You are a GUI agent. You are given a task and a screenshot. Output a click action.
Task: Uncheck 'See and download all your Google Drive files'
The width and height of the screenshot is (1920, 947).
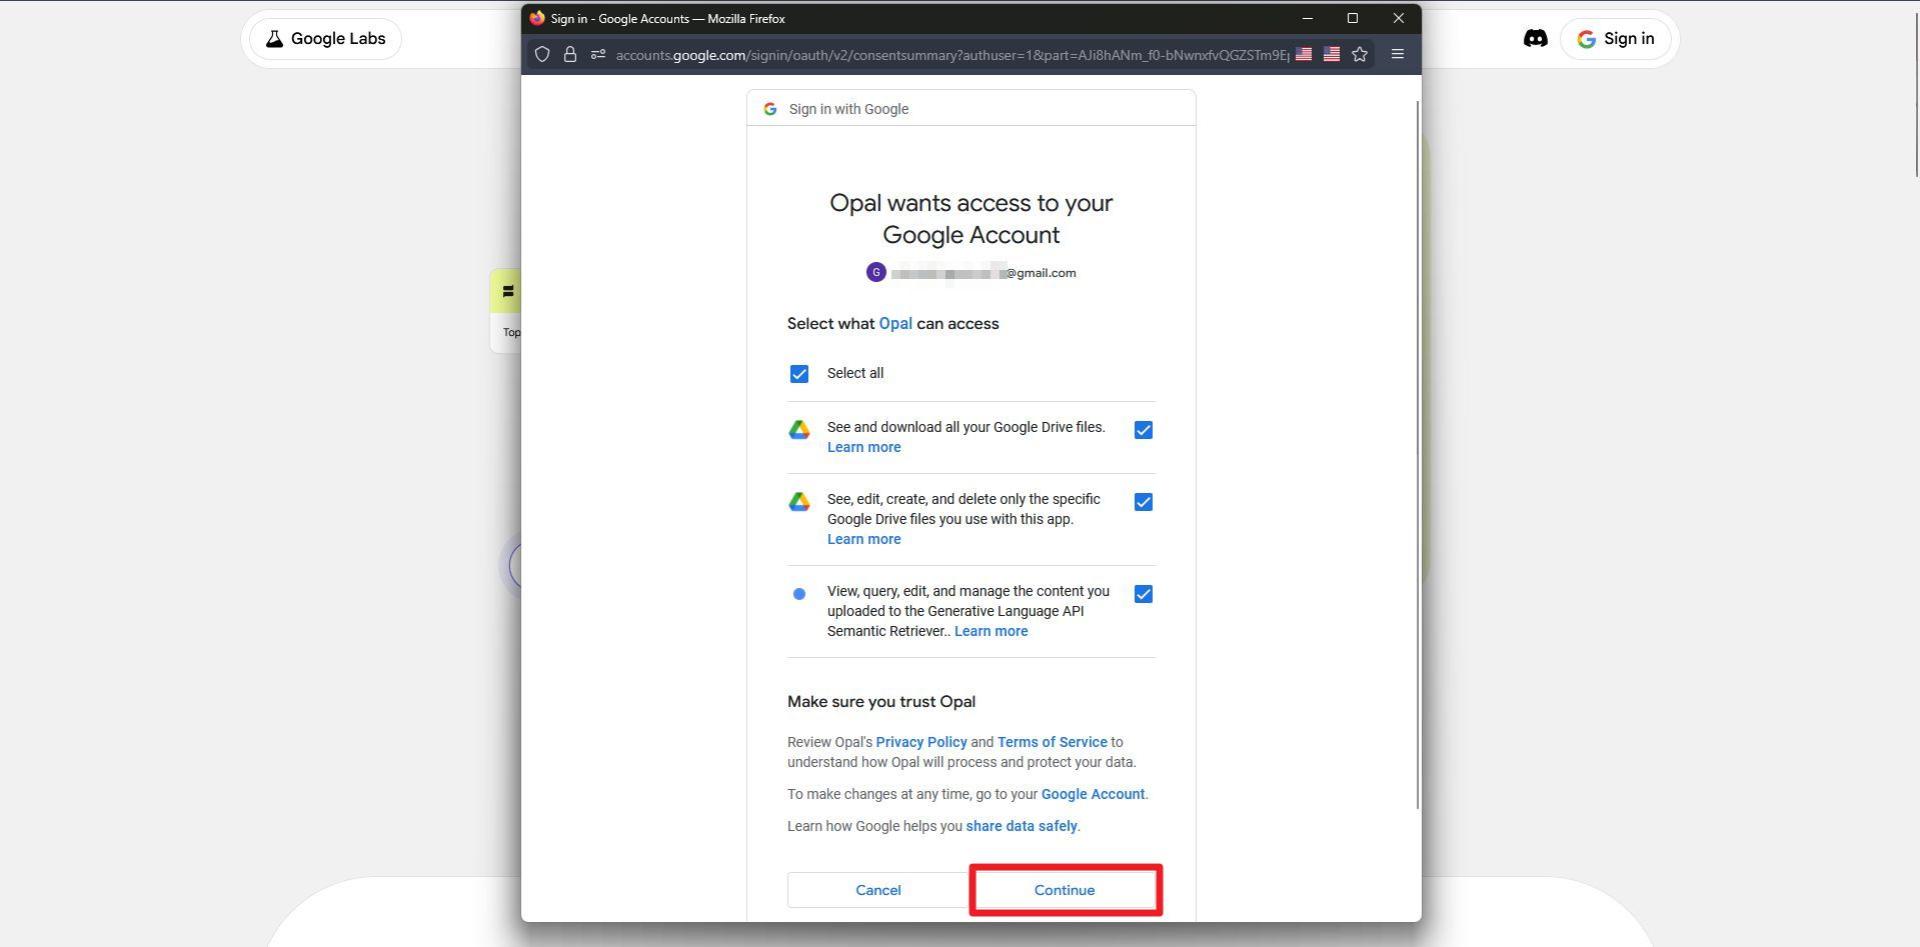coord(1143,430)
